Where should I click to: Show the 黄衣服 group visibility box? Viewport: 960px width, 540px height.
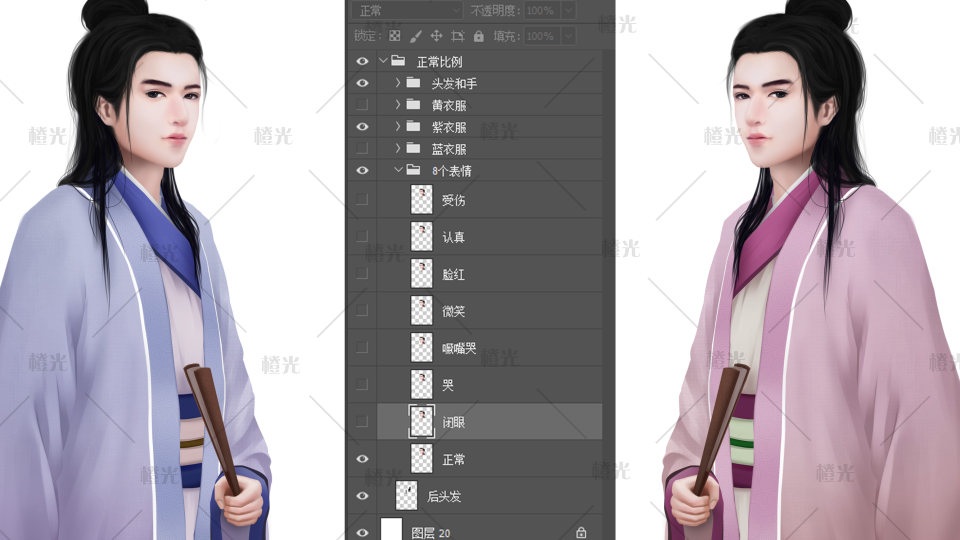click(x=362, y=105)
